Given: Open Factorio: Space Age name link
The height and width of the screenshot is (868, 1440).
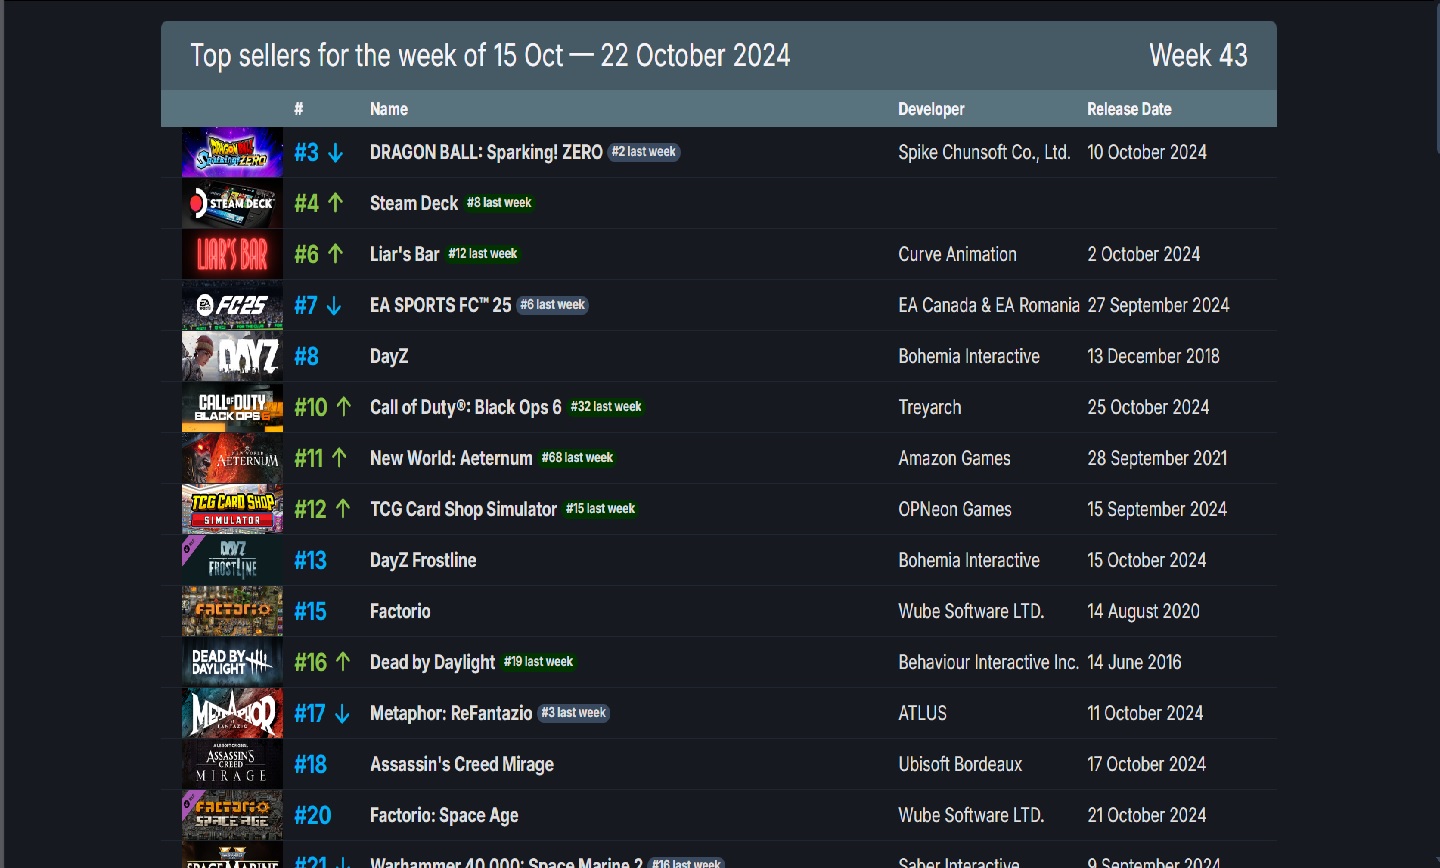Looking at the screenshot, I should click(x=444, y=815).
